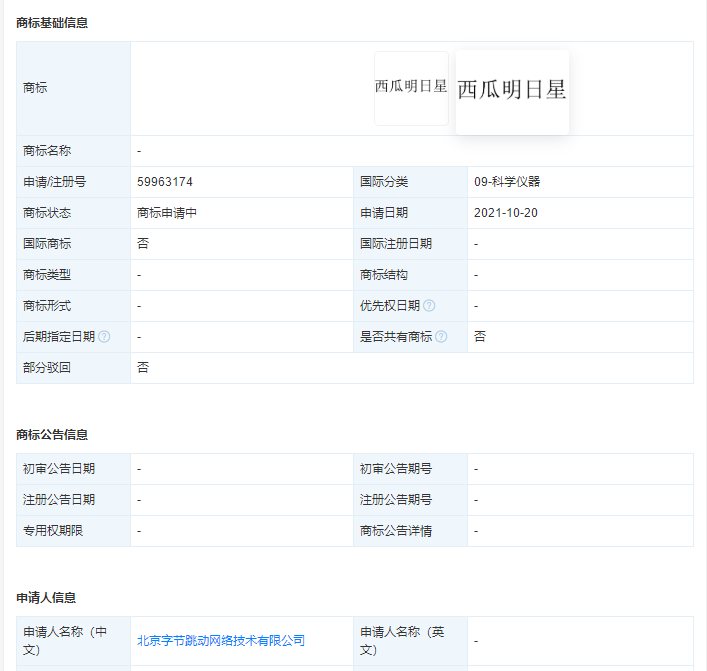The image size is (707, 671).
Task: Click the 初审公告日期 label cell
Action: click(73, 469)
